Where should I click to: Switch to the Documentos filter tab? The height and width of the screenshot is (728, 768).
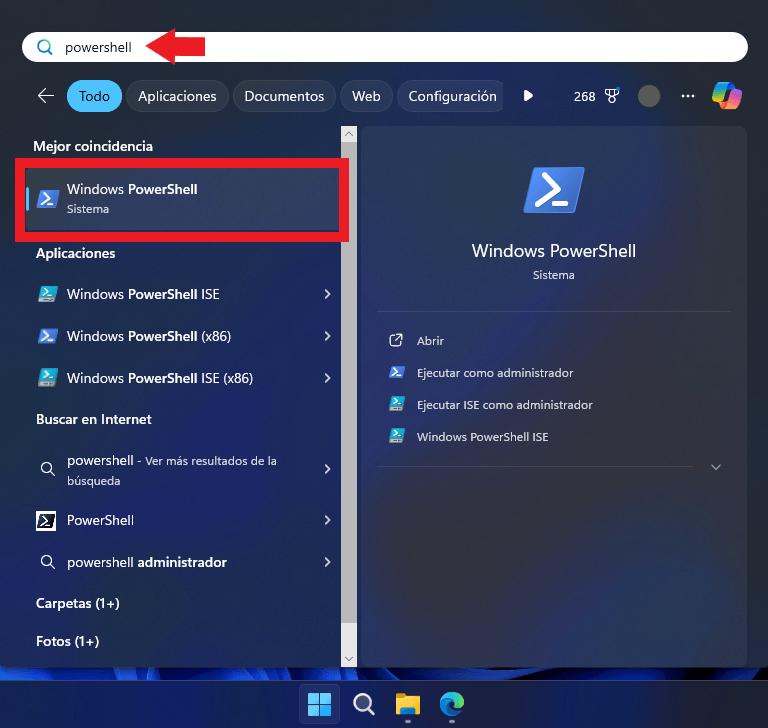(x=284, y=96)
